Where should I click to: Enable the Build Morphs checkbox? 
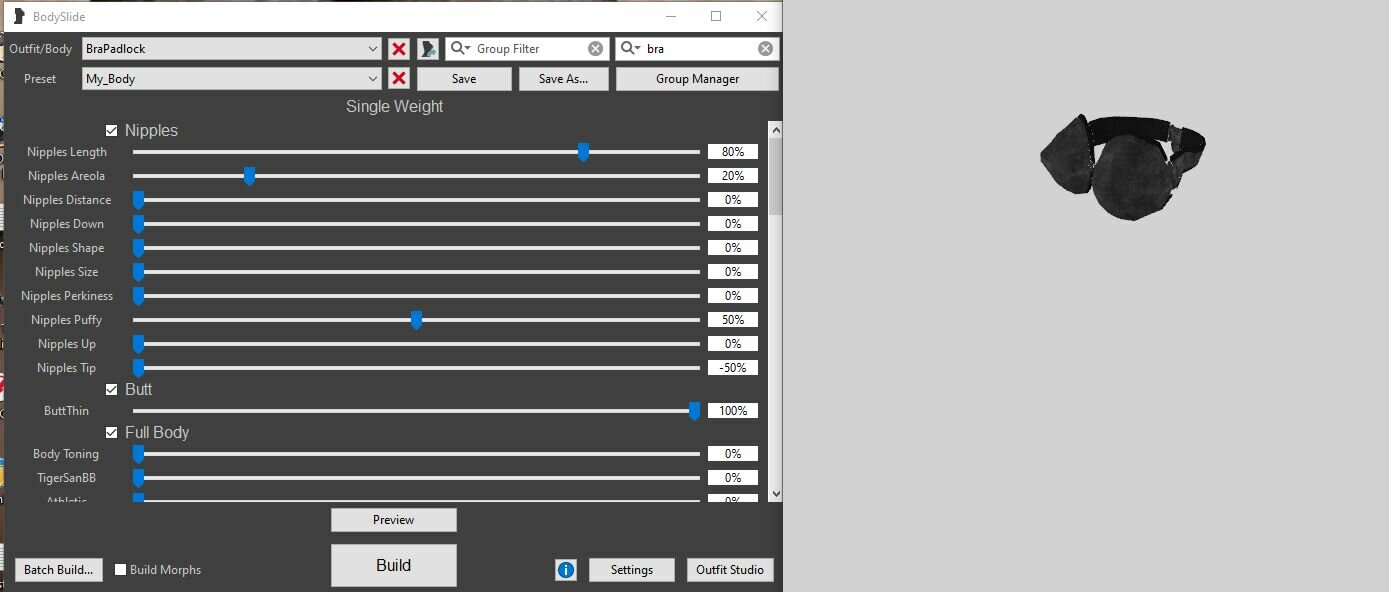[x=121, y=570]
